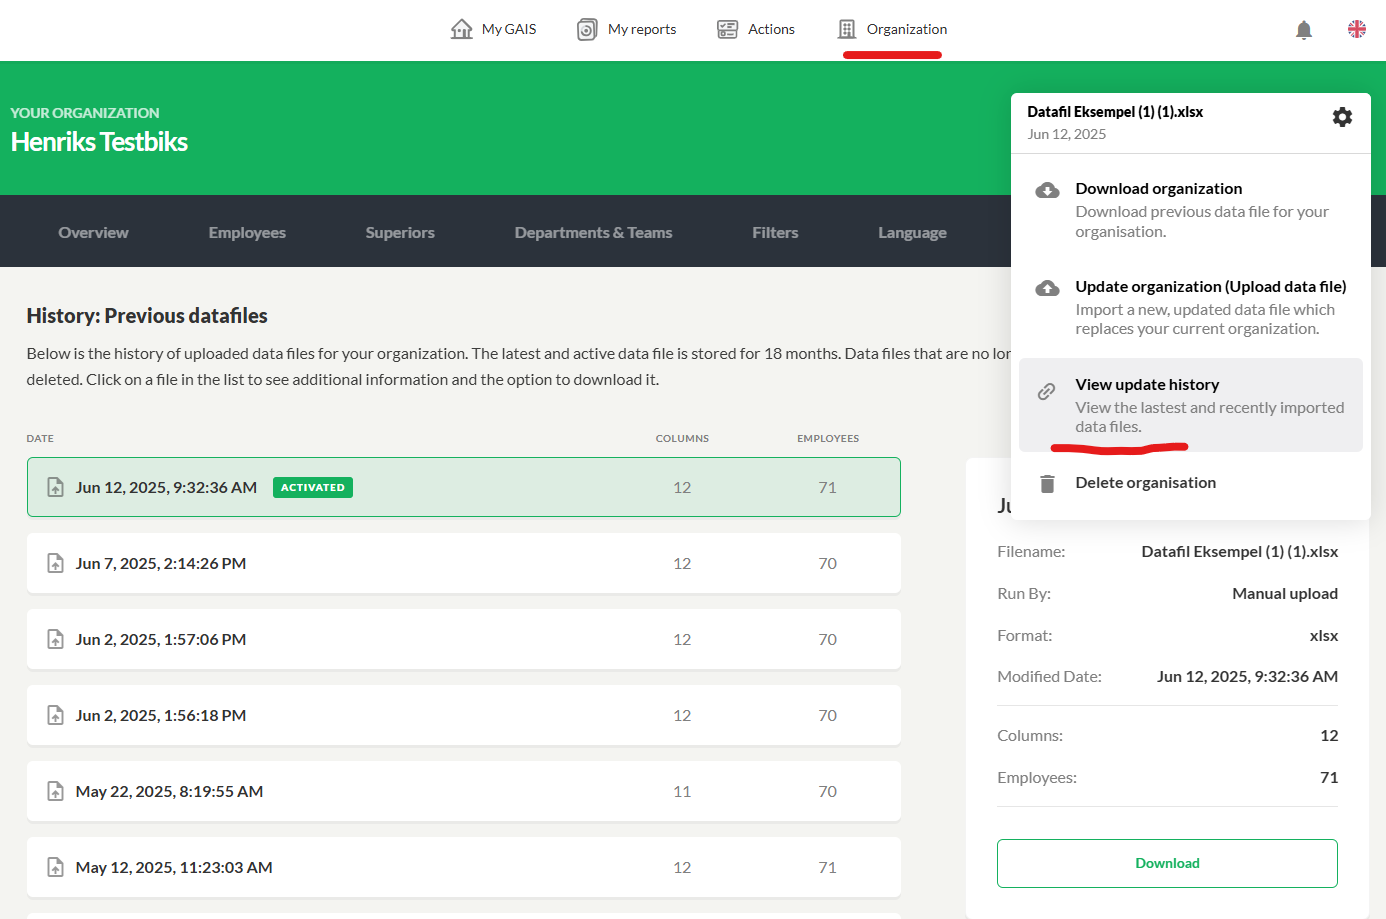Click the Henriks Testbiks organization title
Screen dimensions: 1386x919
99,142
